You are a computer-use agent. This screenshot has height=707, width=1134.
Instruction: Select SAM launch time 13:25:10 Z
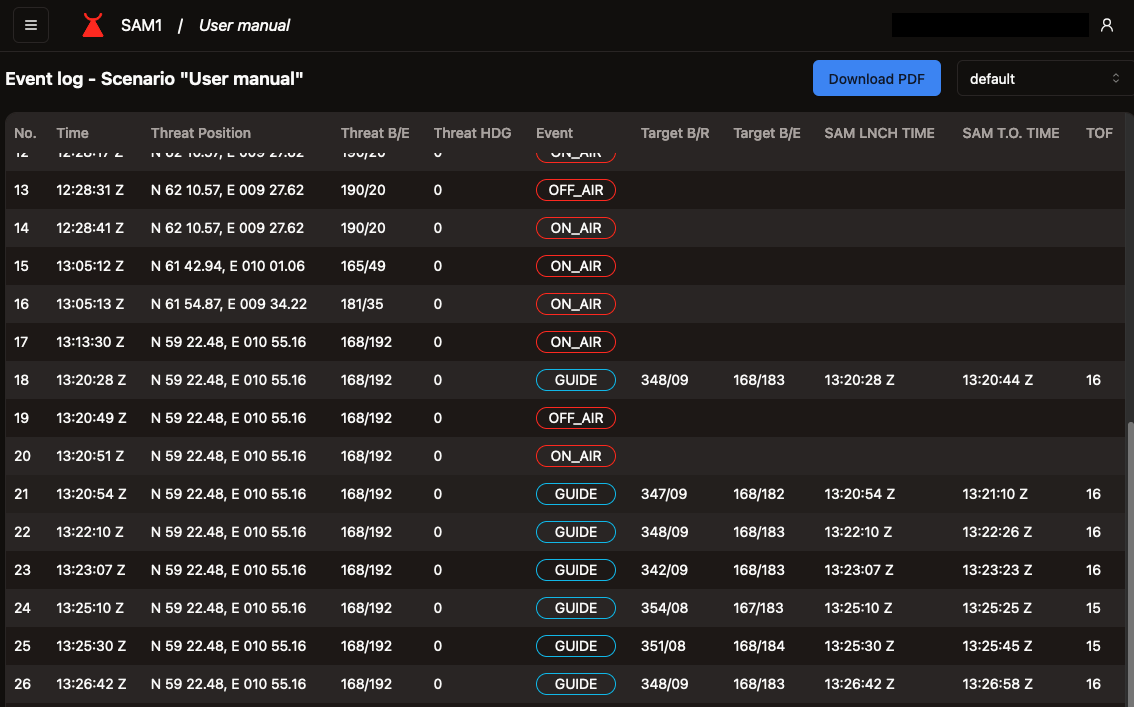[x=858, y=608]
